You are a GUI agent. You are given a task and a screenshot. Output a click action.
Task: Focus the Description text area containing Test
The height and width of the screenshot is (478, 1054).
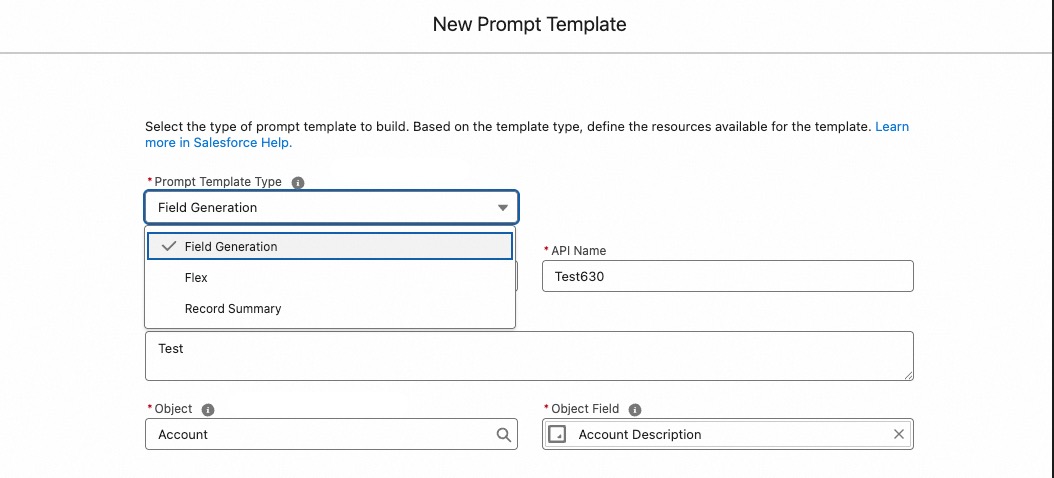[528, 356]
